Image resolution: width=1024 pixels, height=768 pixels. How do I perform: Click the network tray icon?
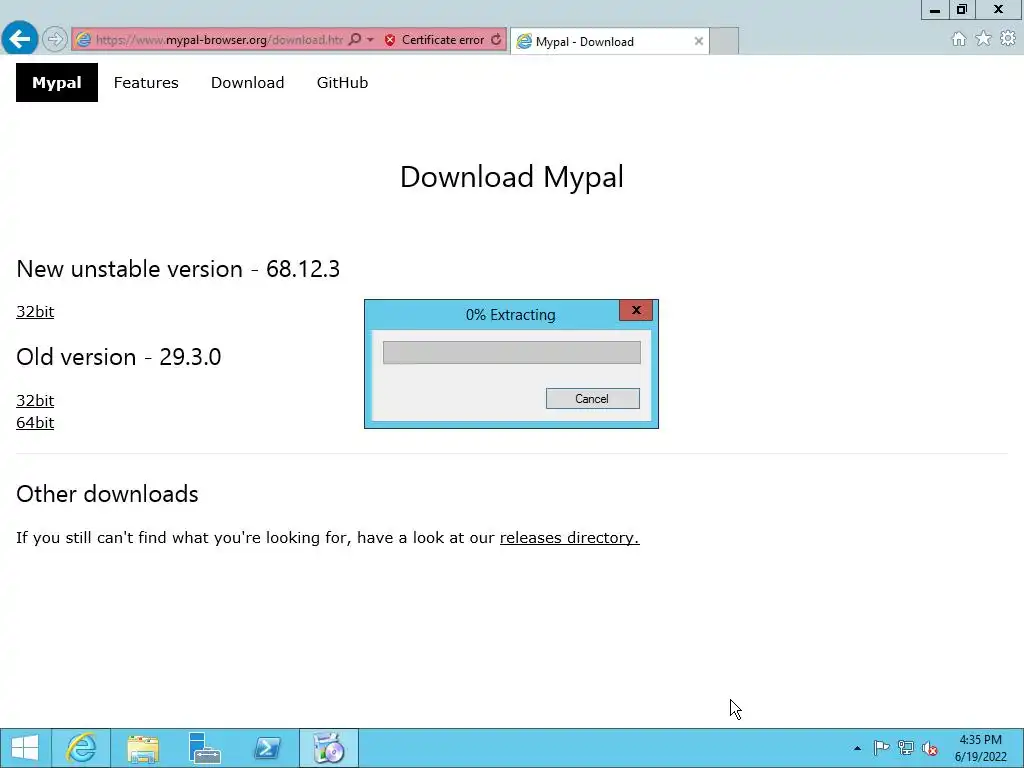[x=906, y=748]
